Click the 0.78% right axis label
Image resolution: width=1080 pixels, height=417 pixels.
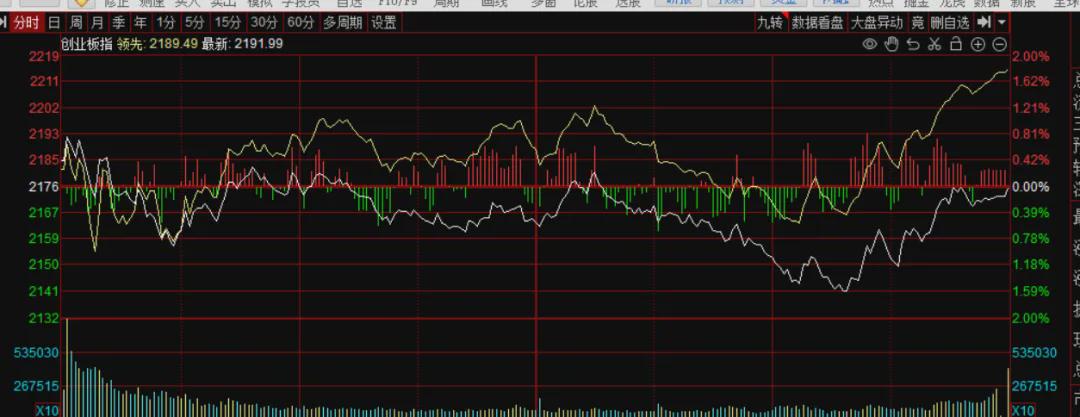[x=1031, y=238]
